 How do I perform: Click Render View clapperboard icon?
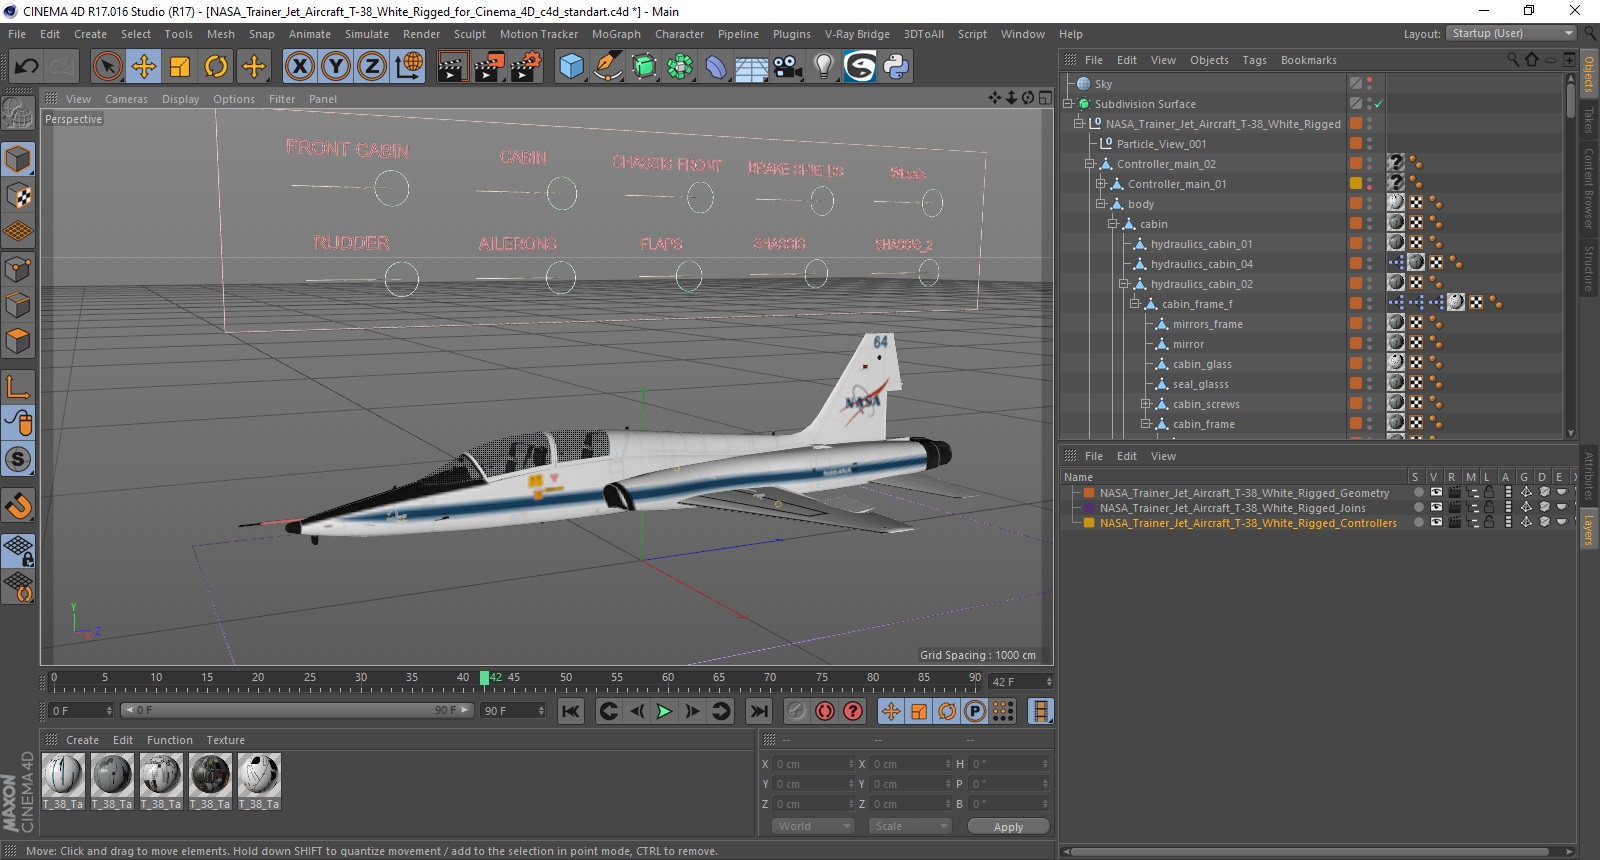pyautogui.click(x=452, y=67)
